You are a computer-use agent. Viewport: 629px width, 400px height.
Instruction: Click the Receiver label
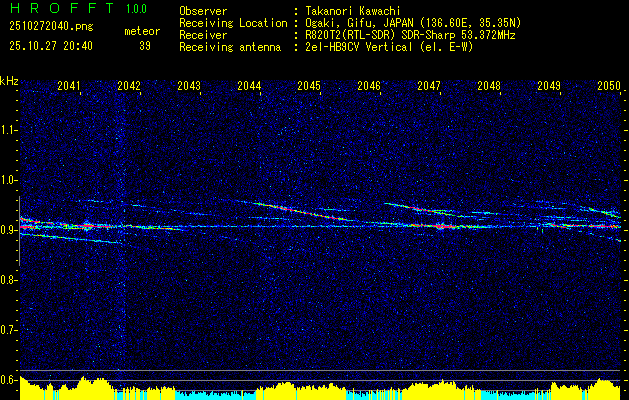pos(203,35)
